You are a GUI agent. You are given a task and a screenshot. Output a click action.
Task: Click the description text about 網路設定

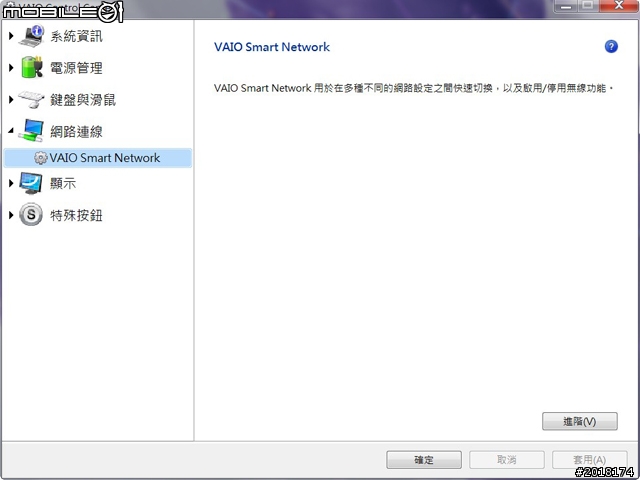pyautogui.click(x=414, y=88)
